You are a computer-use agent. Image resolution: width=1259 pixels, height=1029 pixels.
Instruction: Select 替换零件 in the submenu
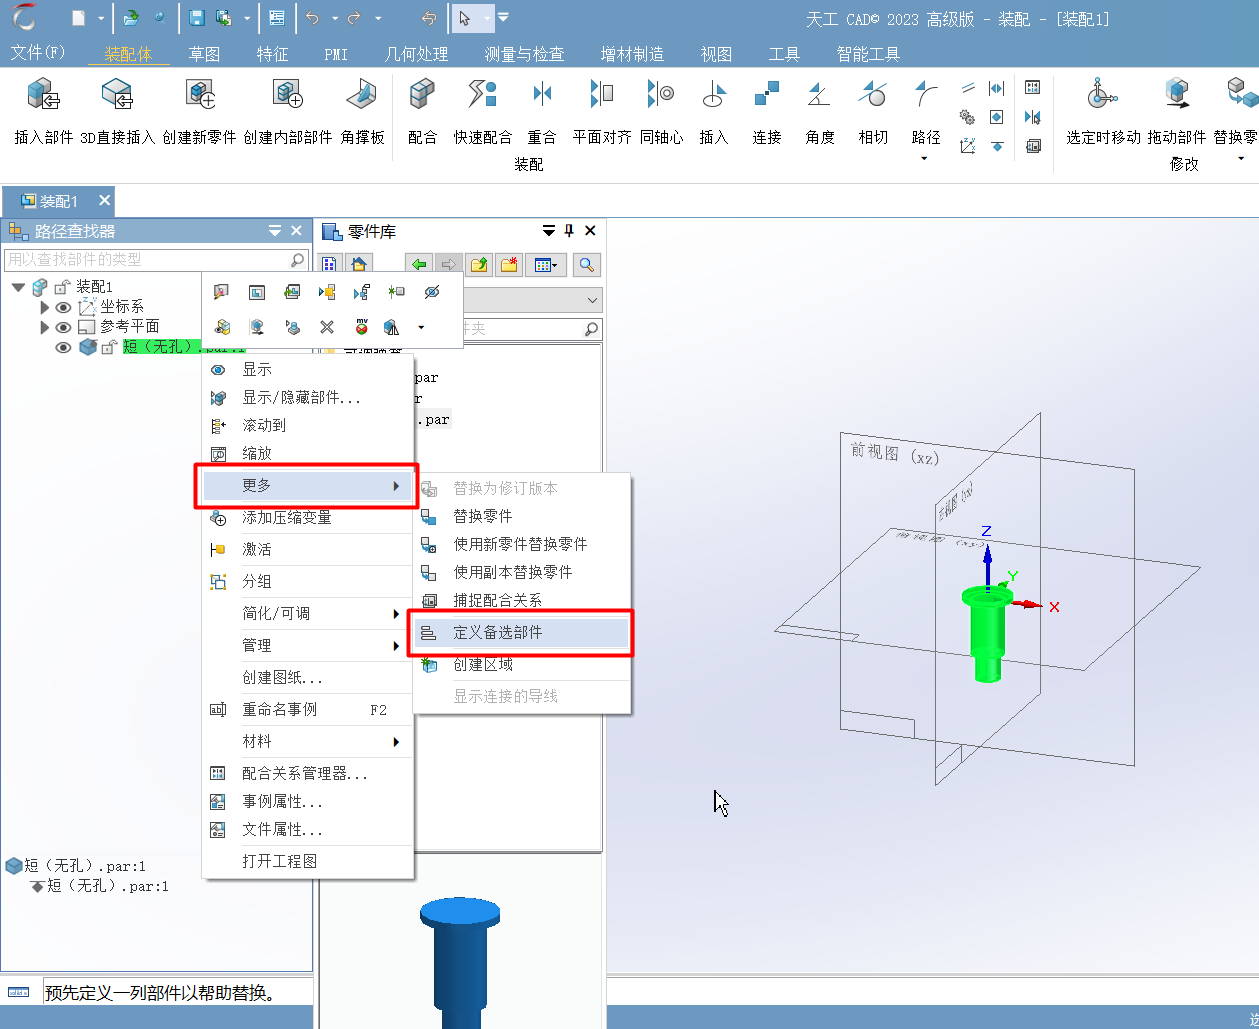click(x=482, y=516)
